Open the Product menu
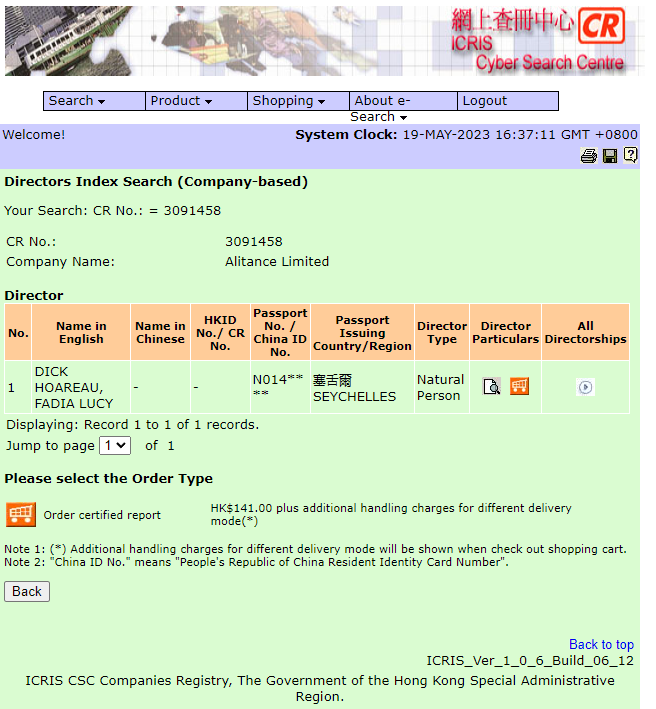This screenshot has width=656, height=709. coord(196,101)
